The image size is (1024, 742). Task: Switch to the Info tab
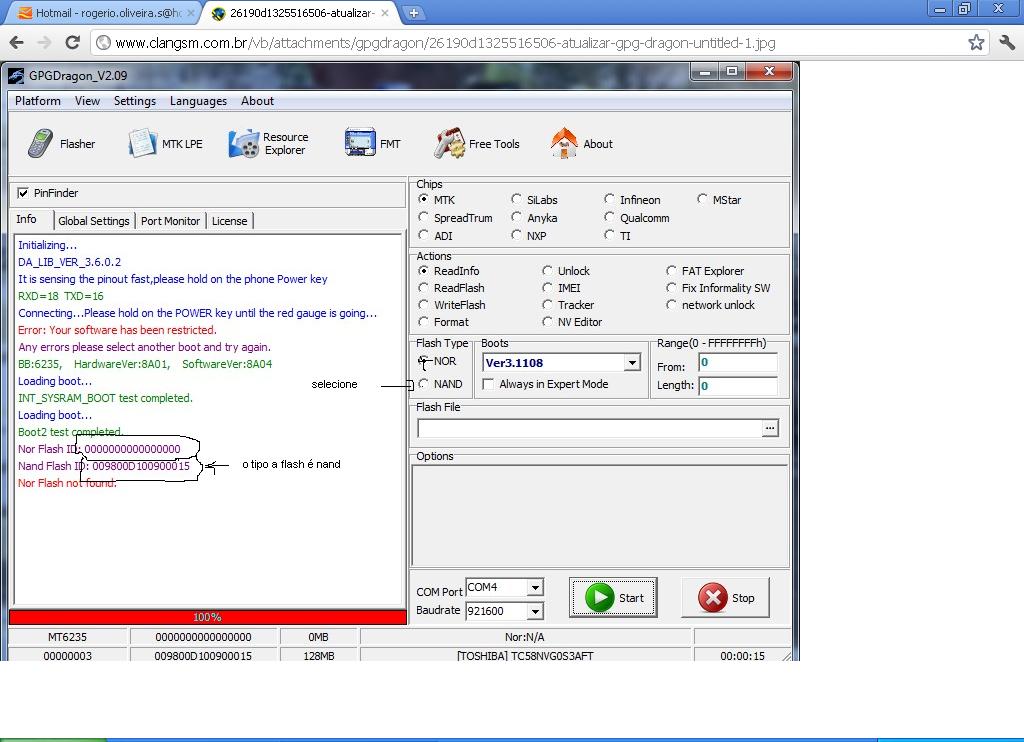27,219
